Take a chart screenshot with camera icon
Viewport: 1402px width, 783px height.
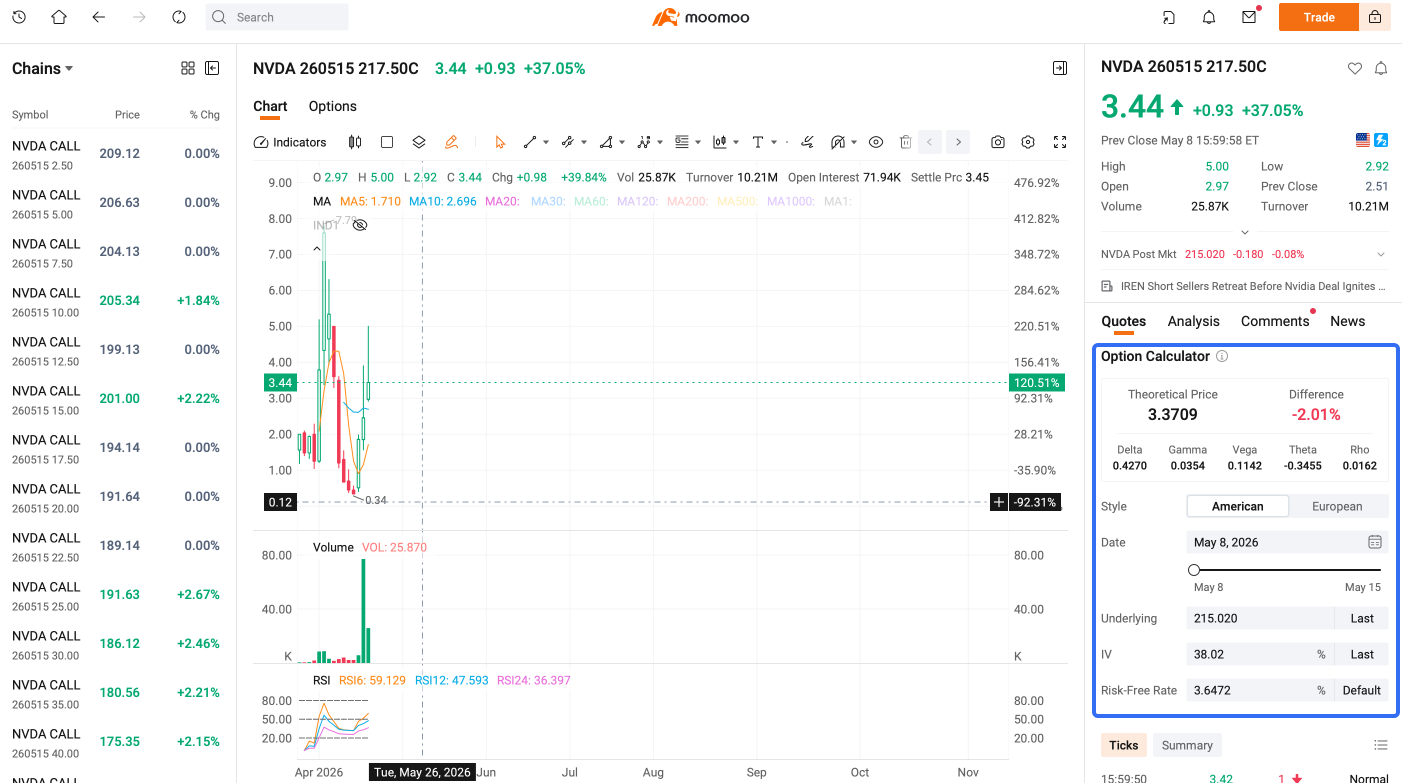click(x=998, y=142)
